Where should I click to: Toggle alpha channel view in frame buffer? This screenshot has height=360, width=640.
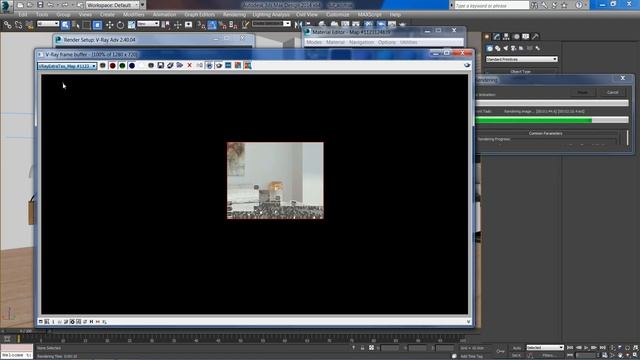pyautogui.click(x=141, y=66)
